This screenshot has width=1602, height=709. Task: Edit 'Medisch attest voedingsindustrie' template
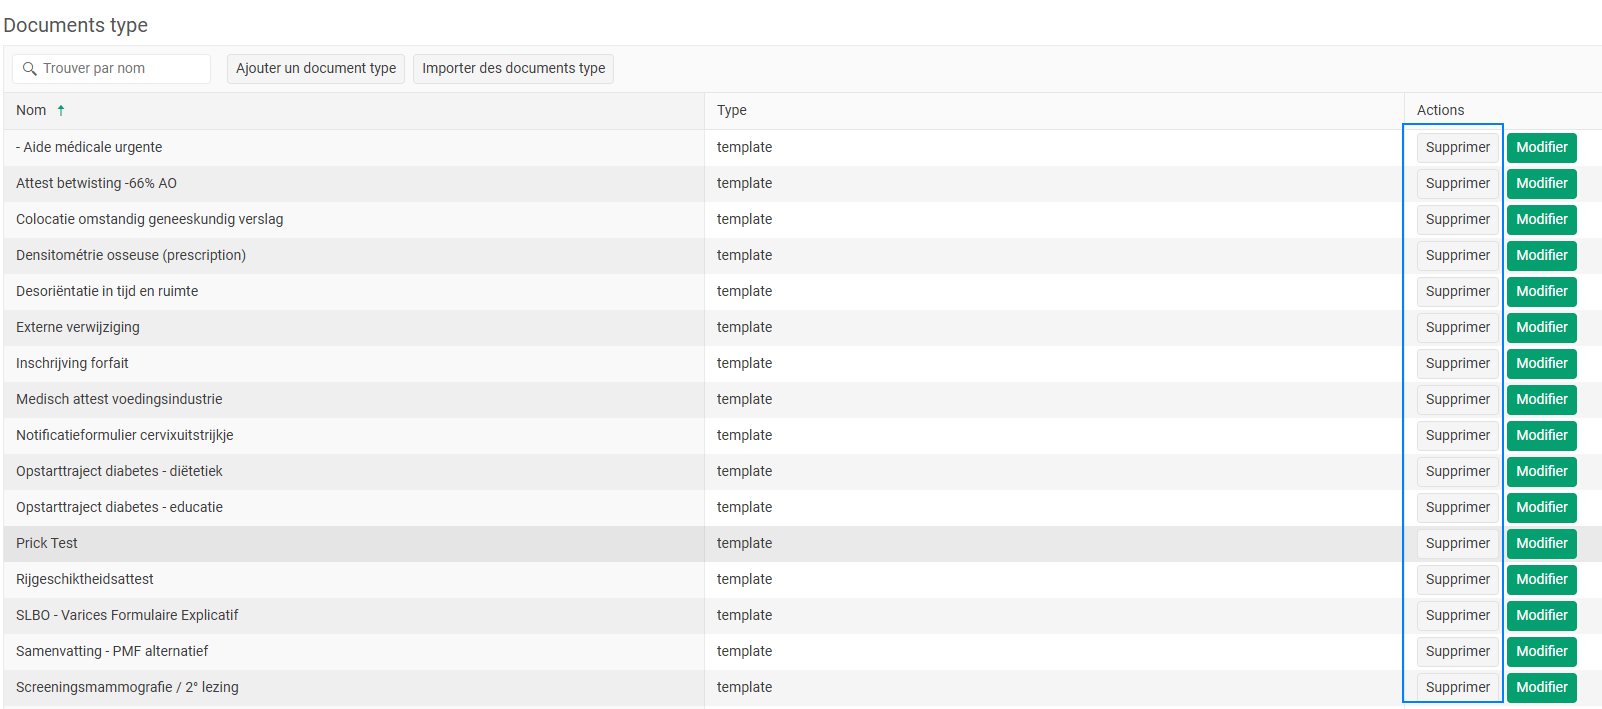click(x=1541, y=400)
